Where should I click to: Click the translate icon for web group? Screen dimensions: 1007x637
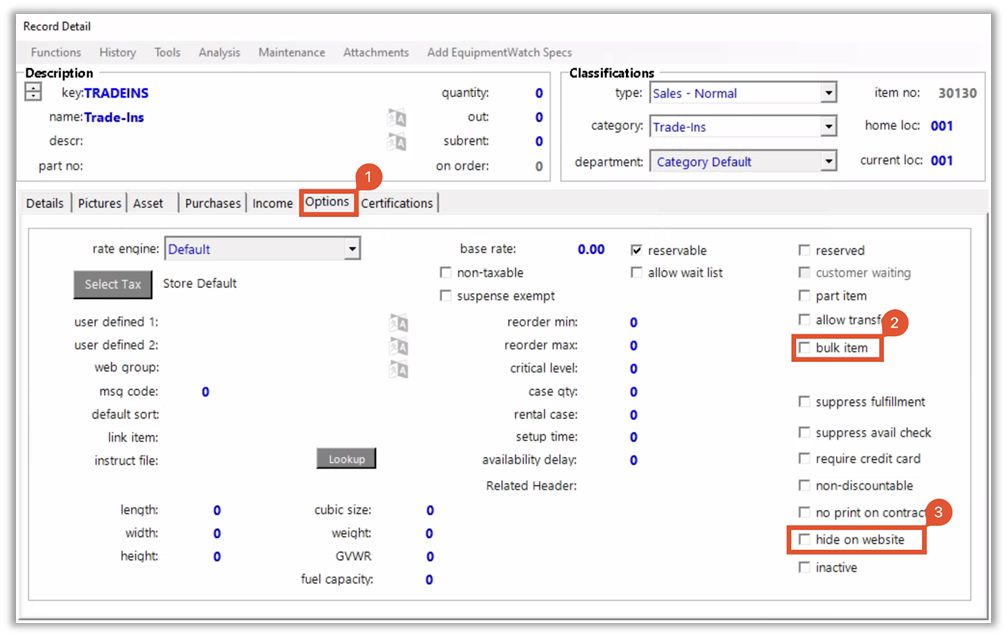399,369
